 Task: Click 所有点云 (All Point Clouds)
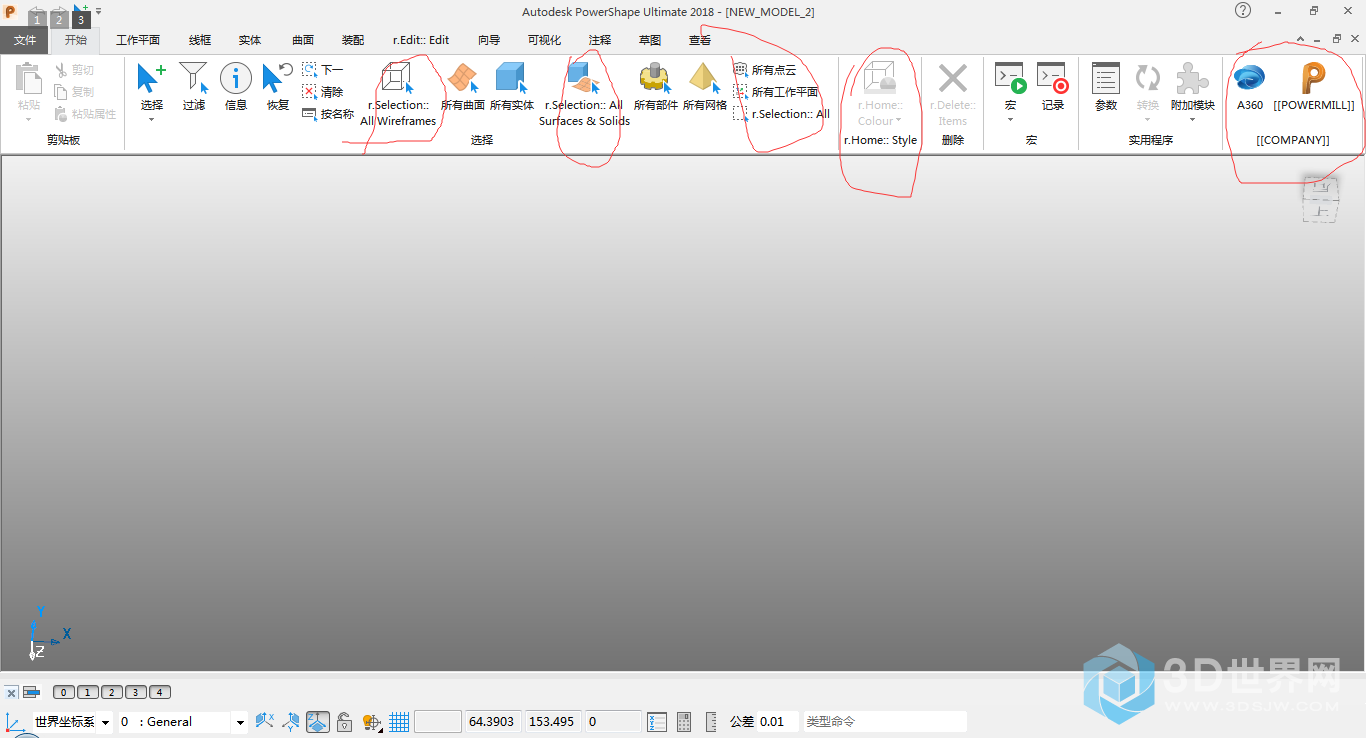(765, 70)
